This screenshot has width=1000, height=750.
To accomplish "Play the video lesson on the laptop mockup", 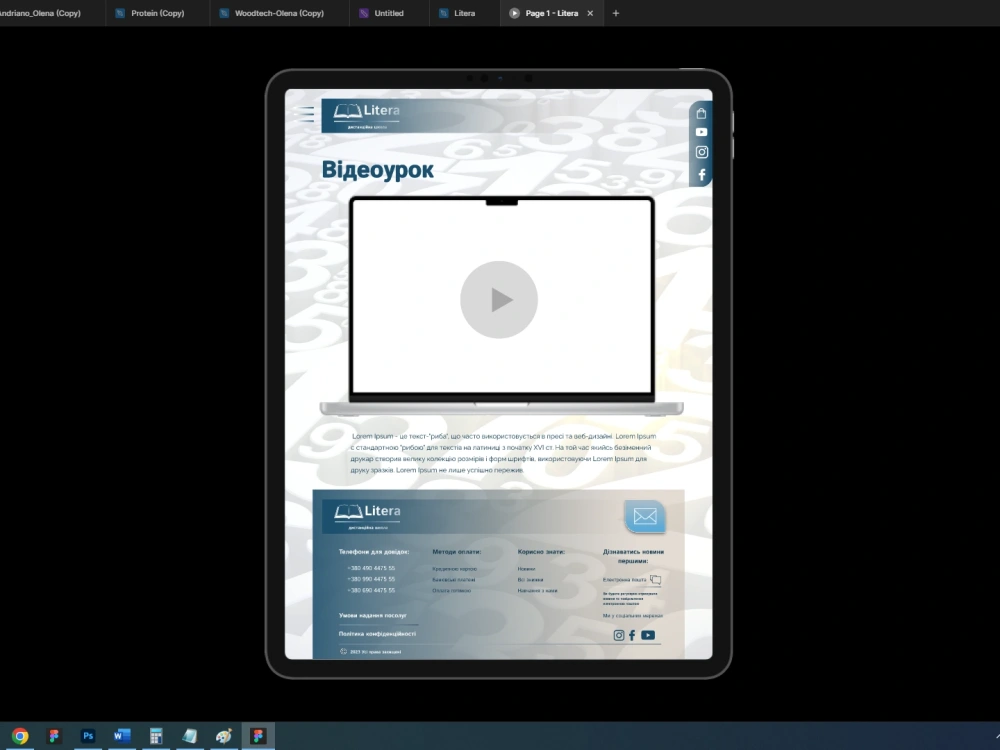I will [499, 300].
